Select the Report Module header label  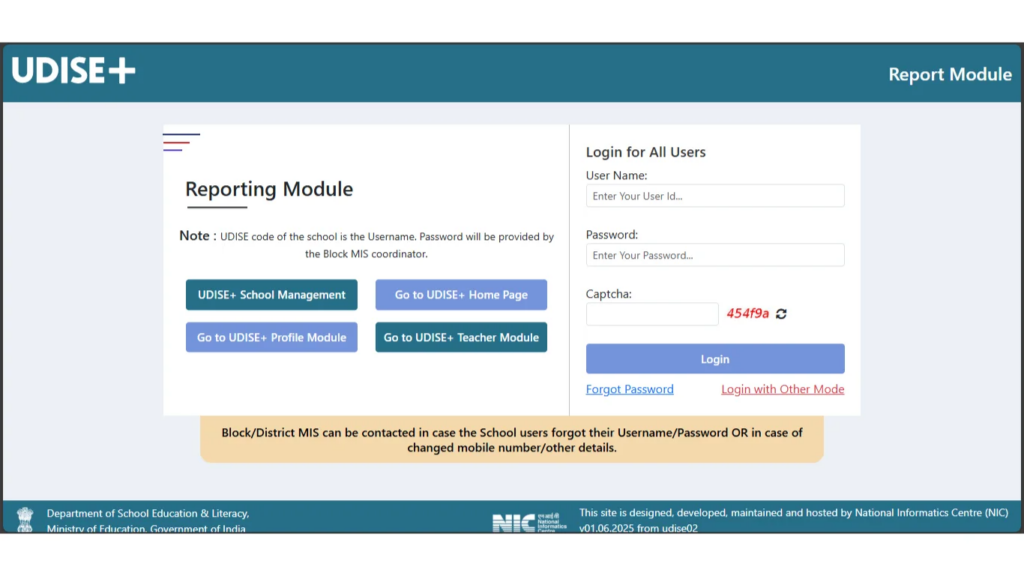(x=949, y=74)
